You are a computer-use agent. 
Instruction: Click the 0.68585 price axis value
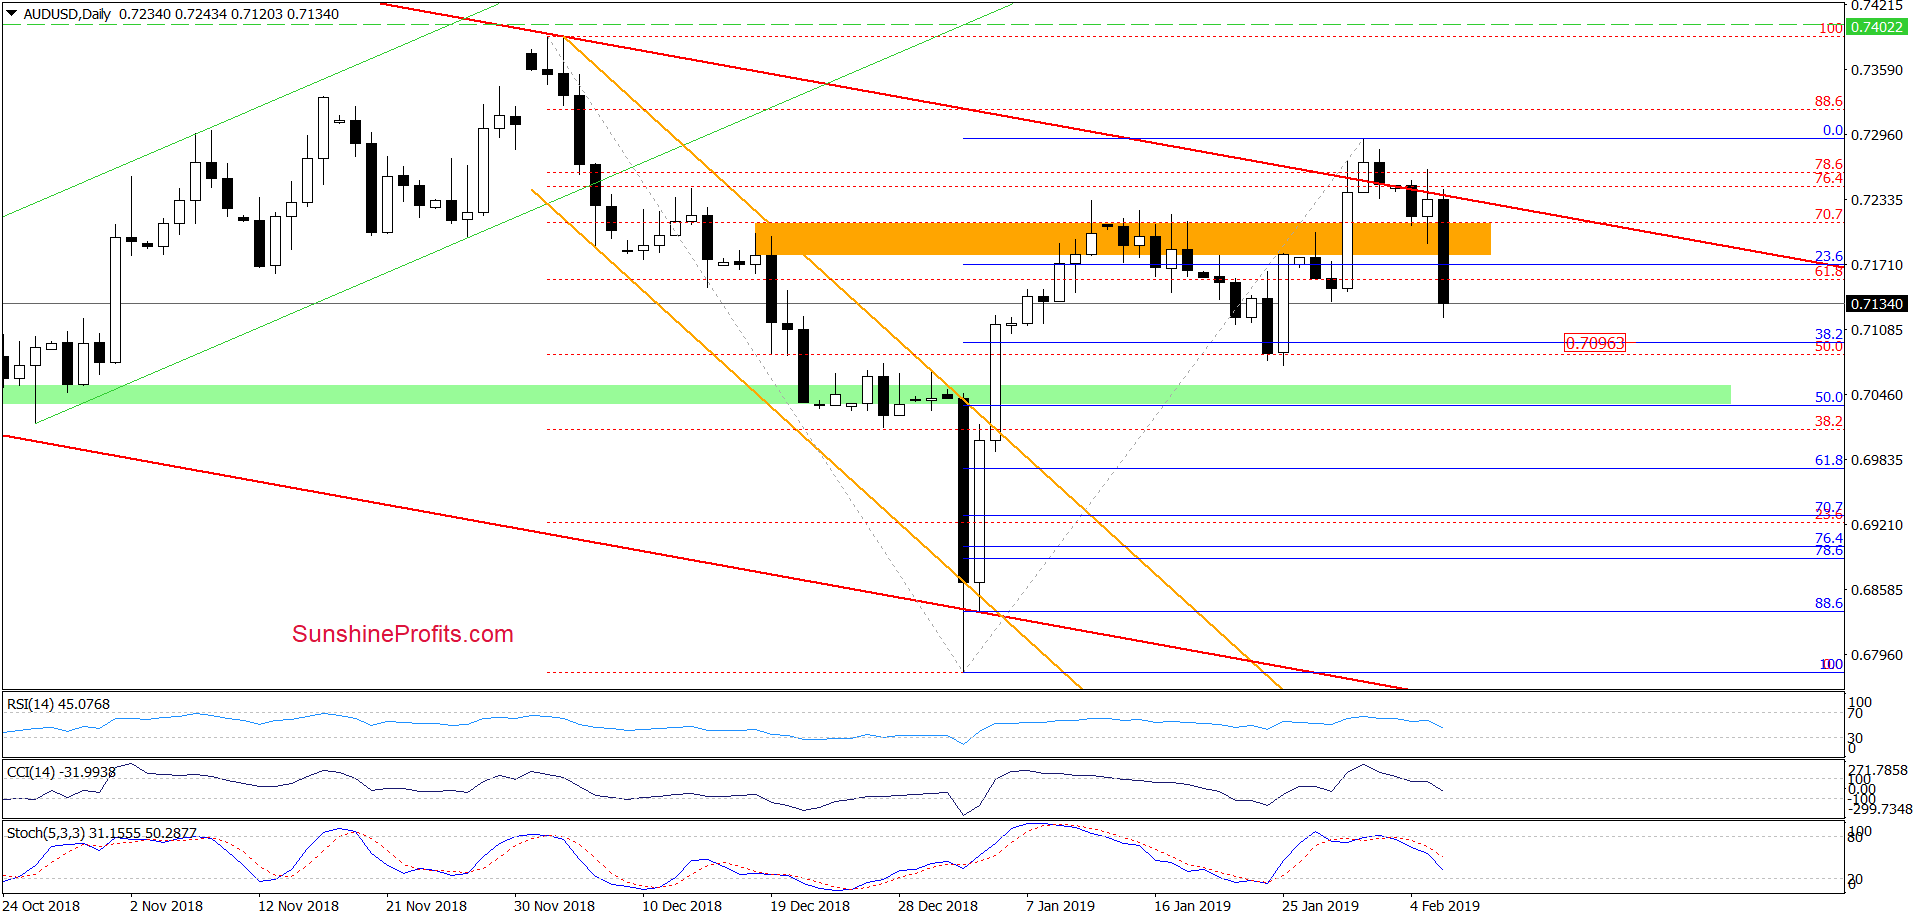1877,590
